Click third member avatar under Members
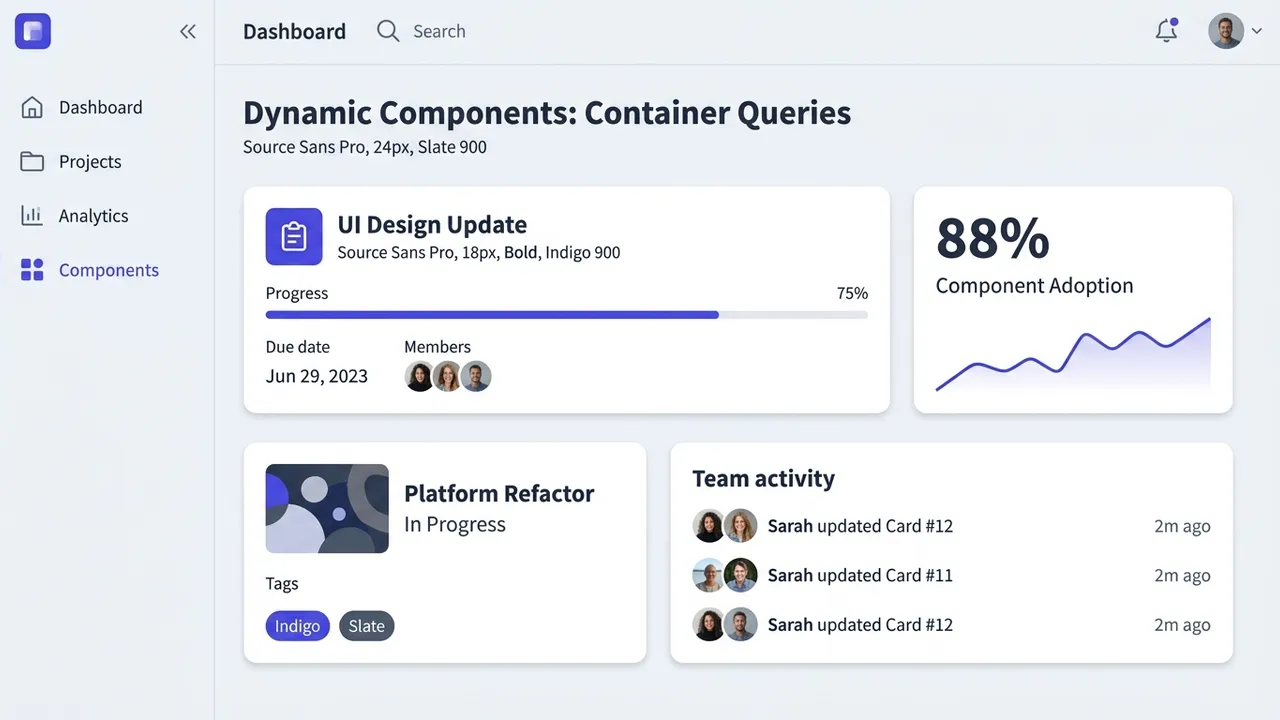The image size is (1280, 720). click(476, 377)
